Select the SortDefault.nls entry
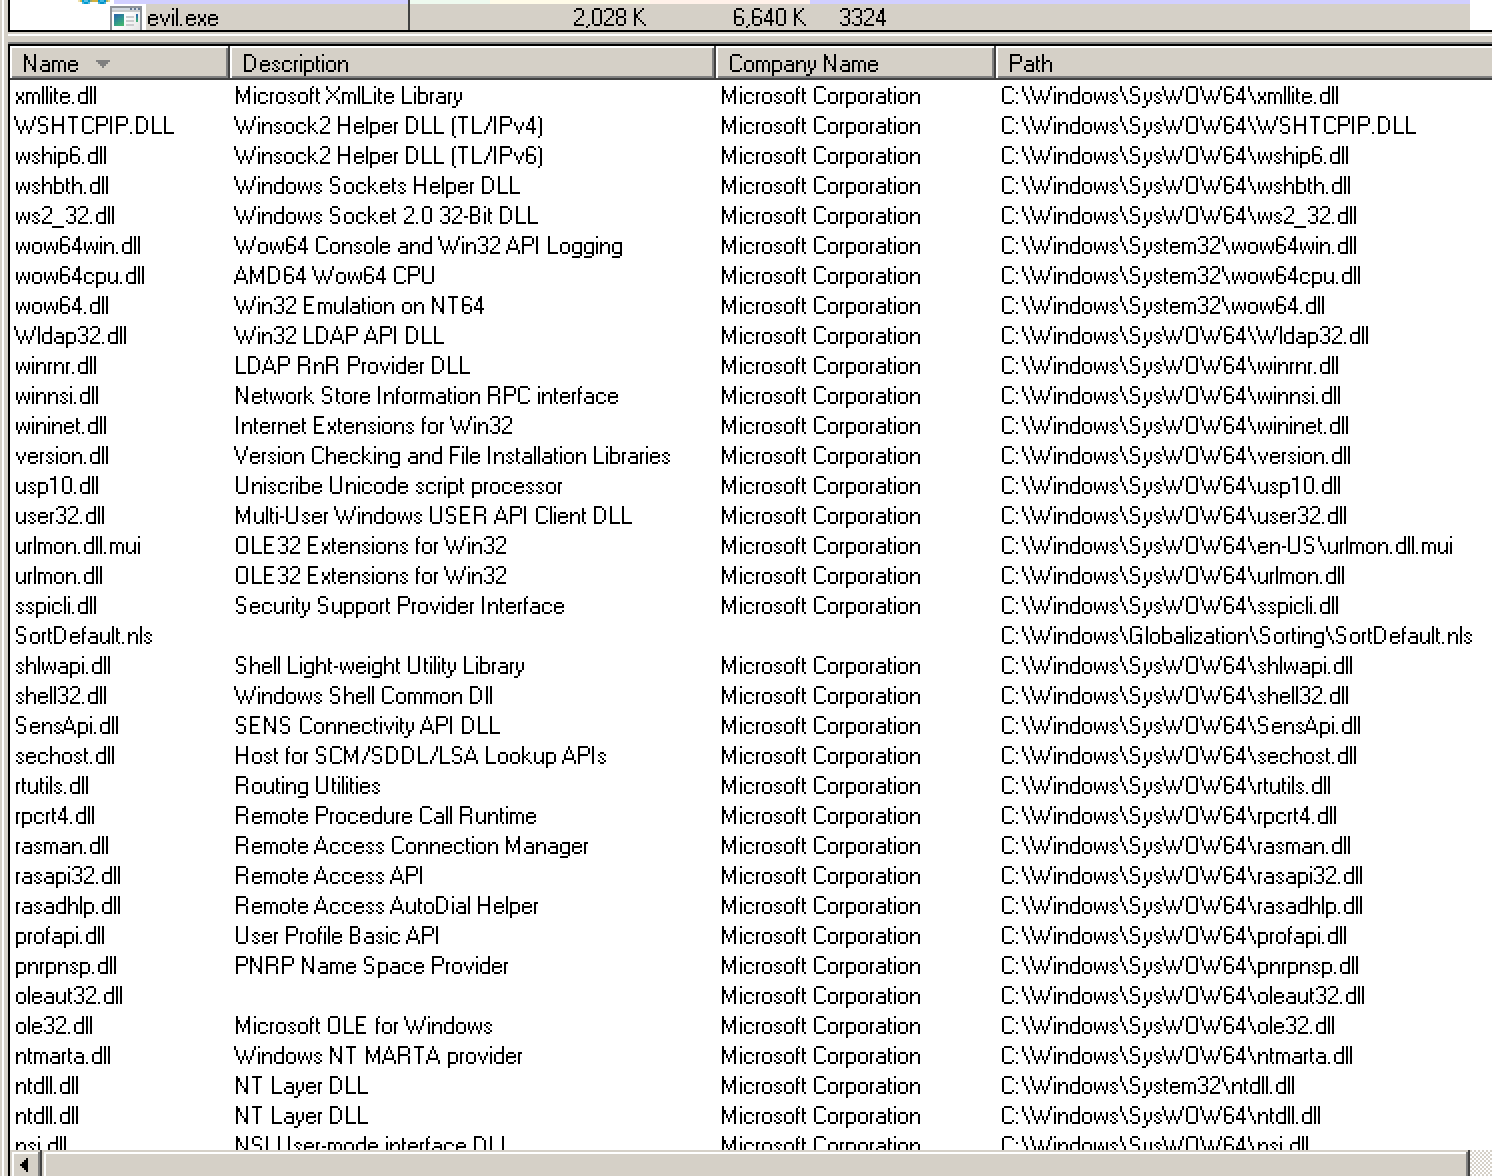 tap(84, 636)
